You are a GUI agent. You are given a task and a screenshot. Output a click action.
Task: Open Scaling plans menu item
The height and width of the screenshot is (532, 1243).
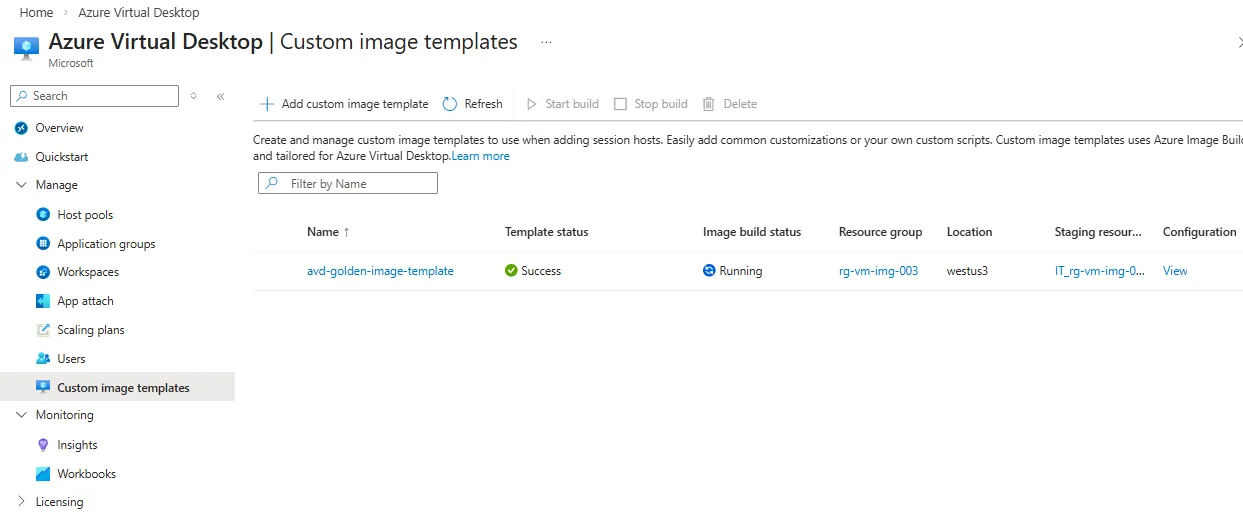[x=91, y=330]
